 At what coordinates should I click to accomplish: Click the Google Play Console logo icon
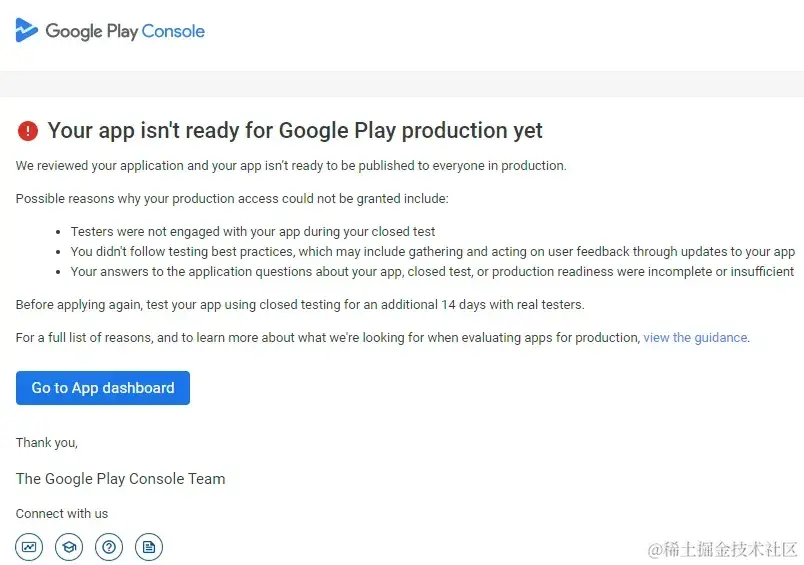[27, 30]
